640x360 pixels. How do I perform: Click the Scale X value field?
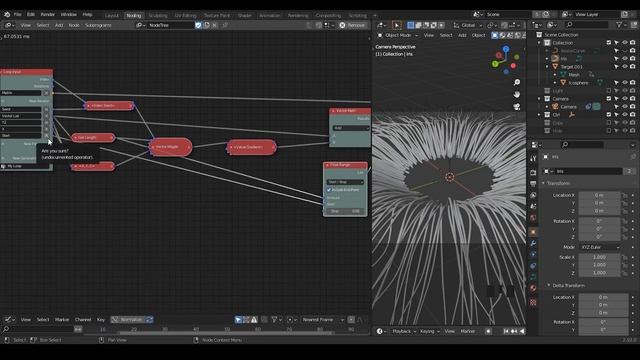tap(599, 257)
